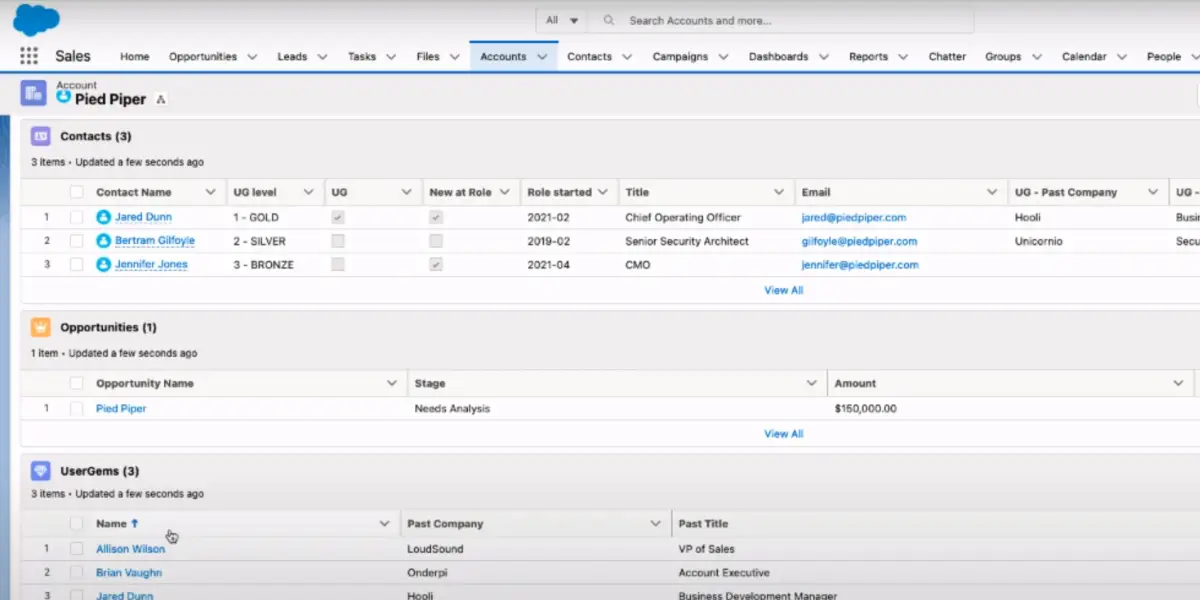Open the Past Company column dropdown in UserGems
Screen dimensions: 1200x600
(655, 523)
